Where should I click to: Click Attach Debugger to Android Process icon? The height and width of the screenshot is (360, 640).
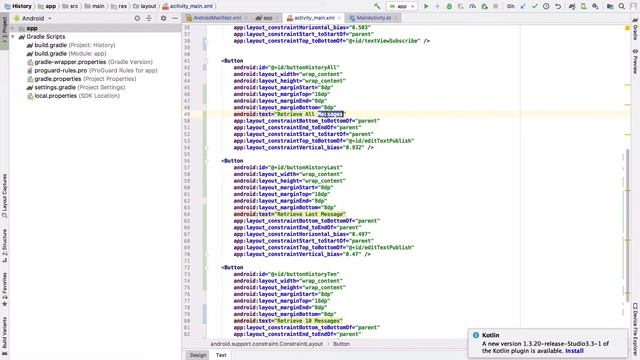pos(484,6)
